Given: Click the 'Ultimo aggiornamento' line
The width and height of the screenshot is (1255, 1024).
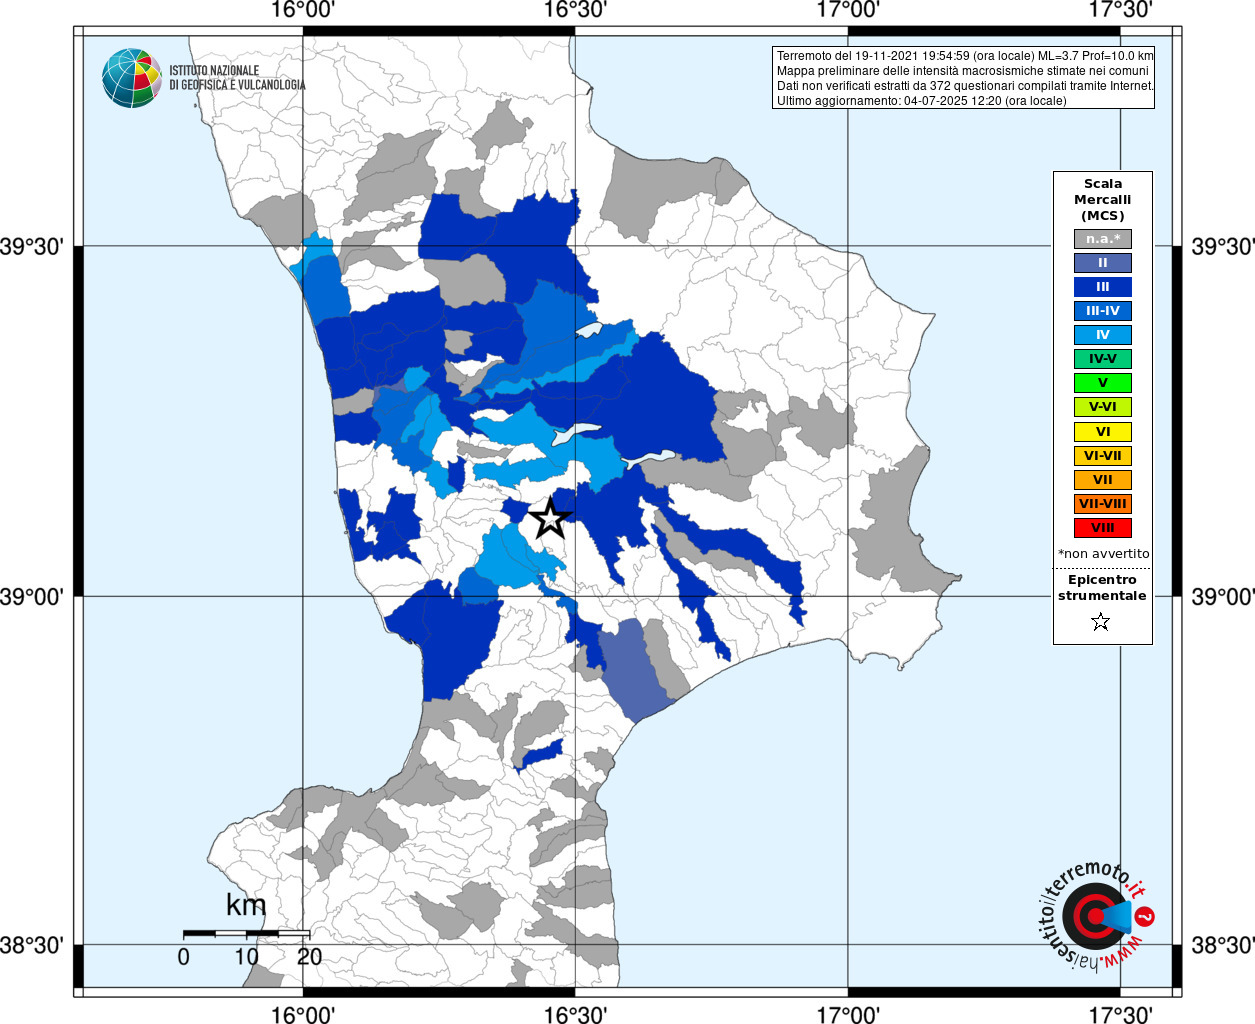Looking at the screenshot, I should point(922,101).
